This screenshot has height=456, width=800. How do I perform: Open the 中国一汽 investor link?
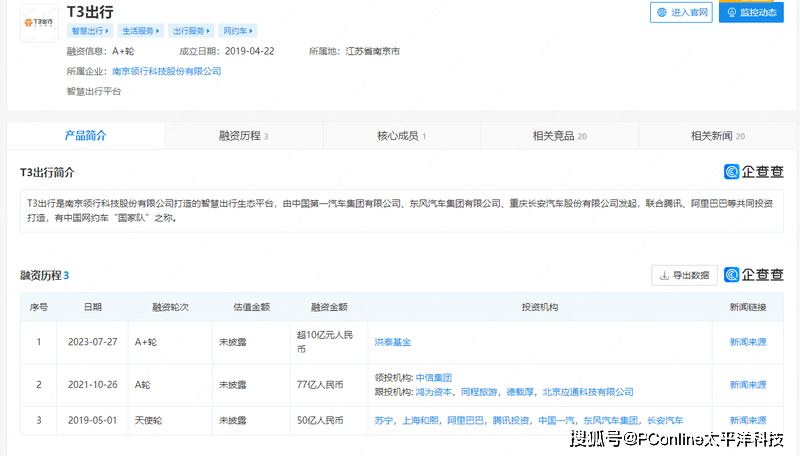point(556,420)
